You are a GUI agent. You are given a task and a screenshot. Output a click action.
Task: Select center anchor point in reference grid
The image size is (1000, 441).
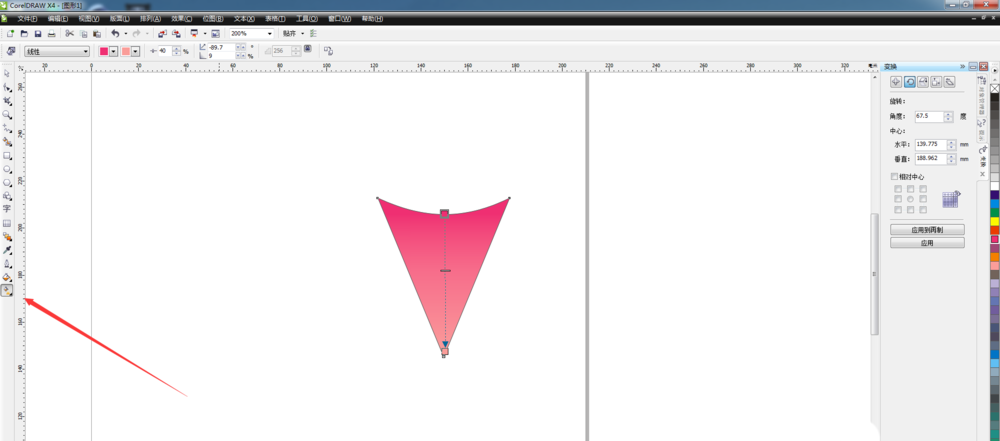tap(910, 199)
